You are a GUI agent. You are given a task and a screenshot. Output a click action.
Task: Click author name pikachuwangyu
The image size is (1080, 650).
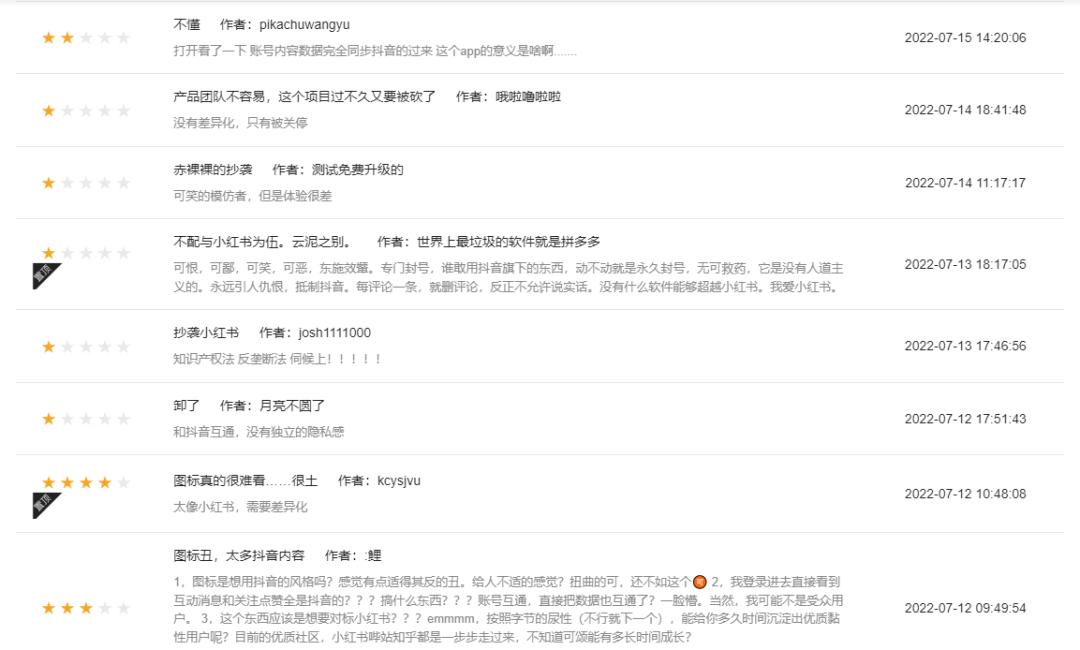(x=304, y=25)
